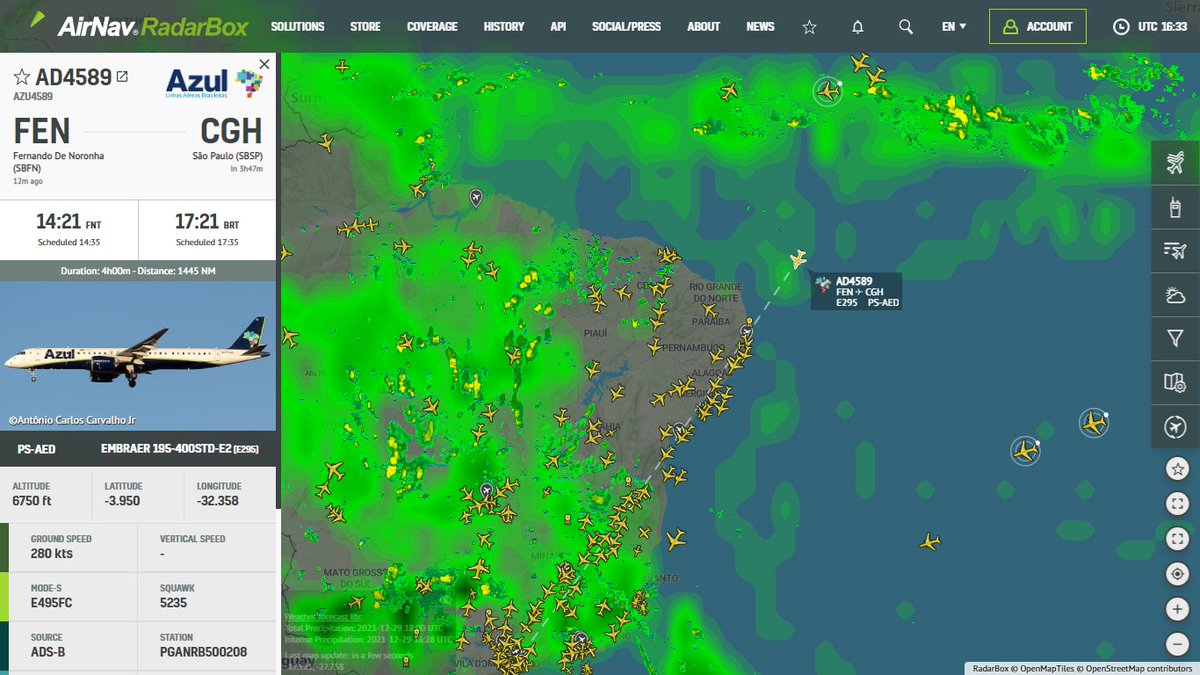
Task: Center map on my location
Action: (x=1176, y=574)
